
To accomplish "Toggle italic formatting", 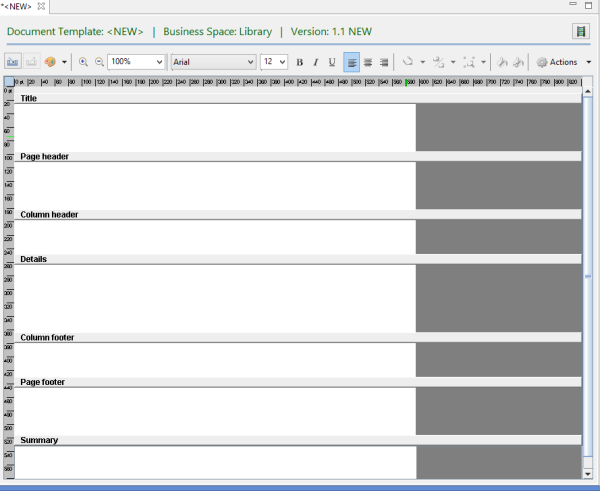I will (315, 62).
